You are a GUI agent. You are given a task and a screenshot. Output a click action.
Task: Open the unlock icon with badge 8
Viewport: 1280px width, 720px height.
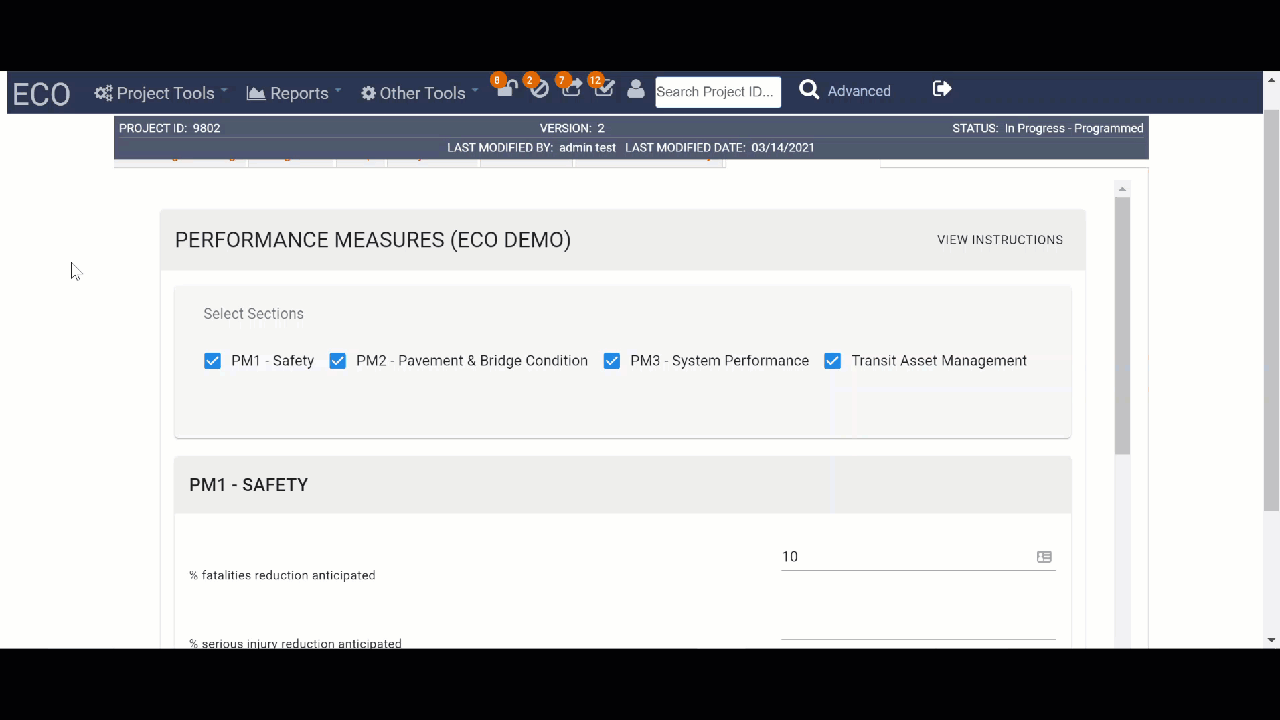tap(504, 87)
